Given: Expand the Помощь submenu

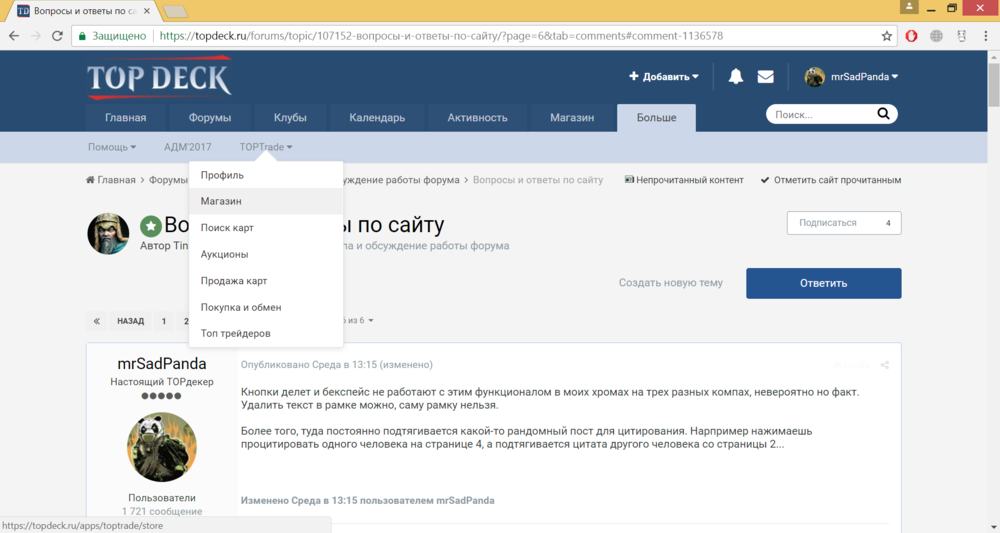Looking at the screenshot, I should pos(112,147).
